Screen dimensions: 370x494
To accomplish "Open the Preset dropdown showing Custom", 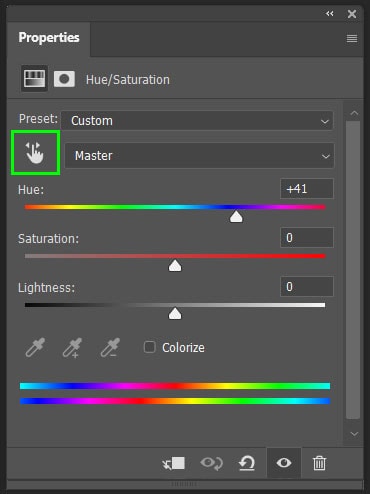I will [x=197, y=120].
